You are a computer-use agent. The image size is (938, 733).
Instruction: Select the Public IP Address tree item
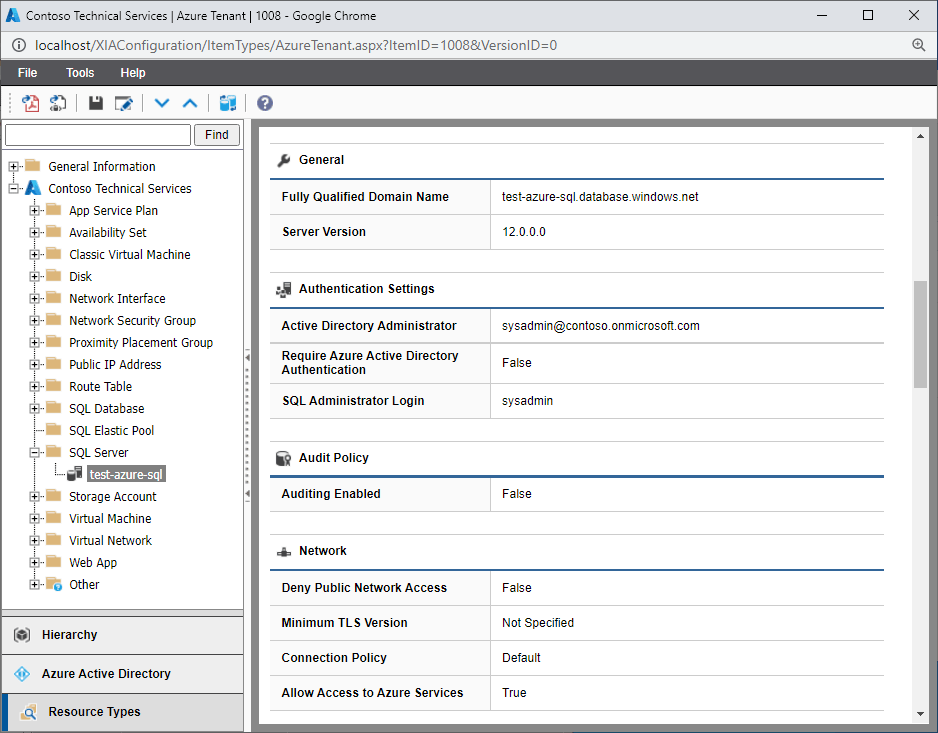click(x=115, y=365)
